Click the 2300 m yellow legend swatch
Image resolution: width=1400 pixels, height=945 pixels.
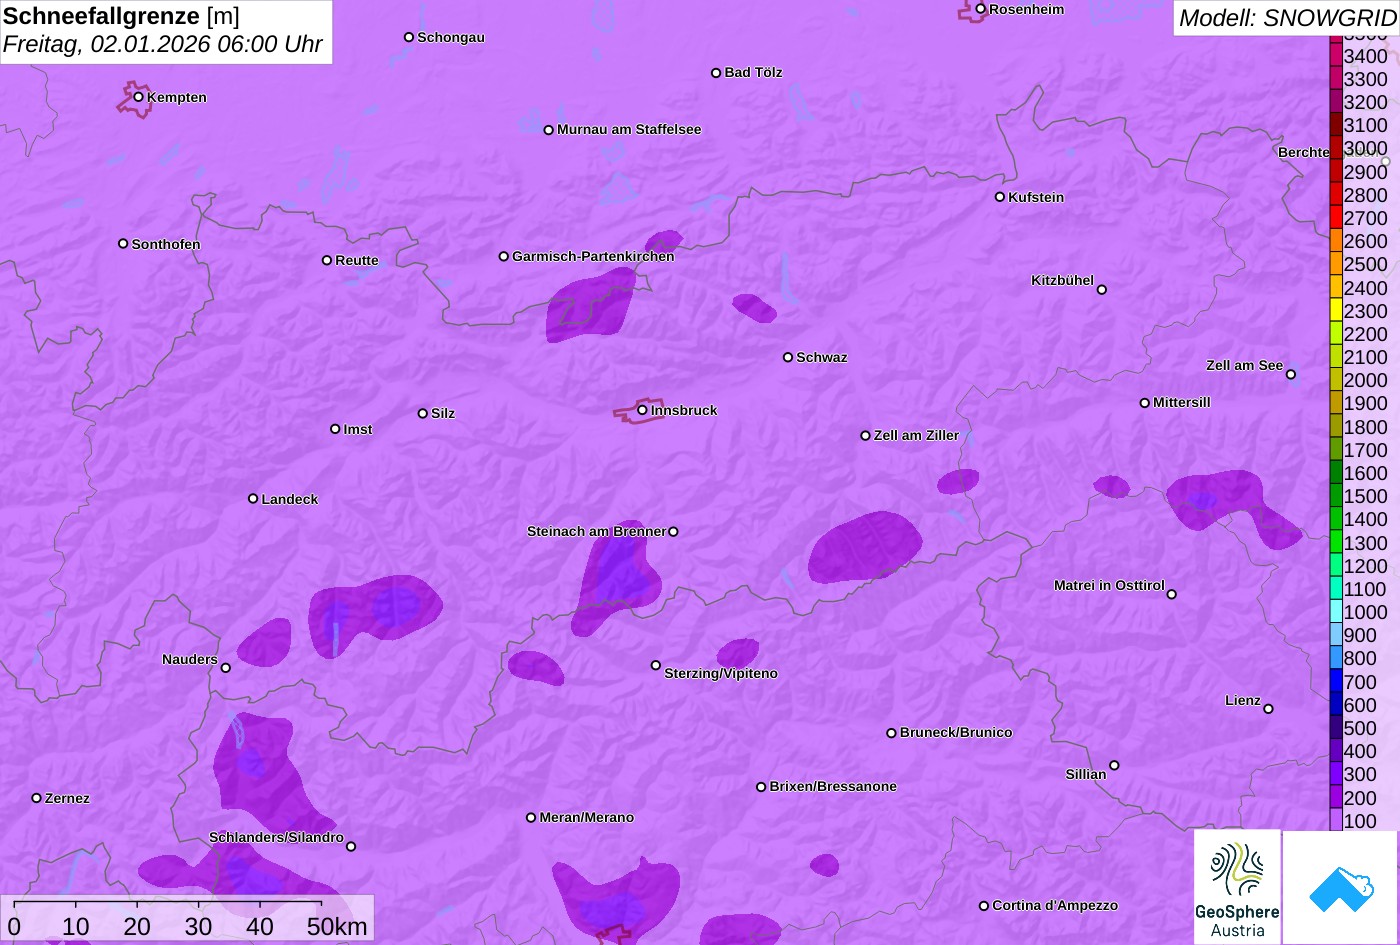1336,310
